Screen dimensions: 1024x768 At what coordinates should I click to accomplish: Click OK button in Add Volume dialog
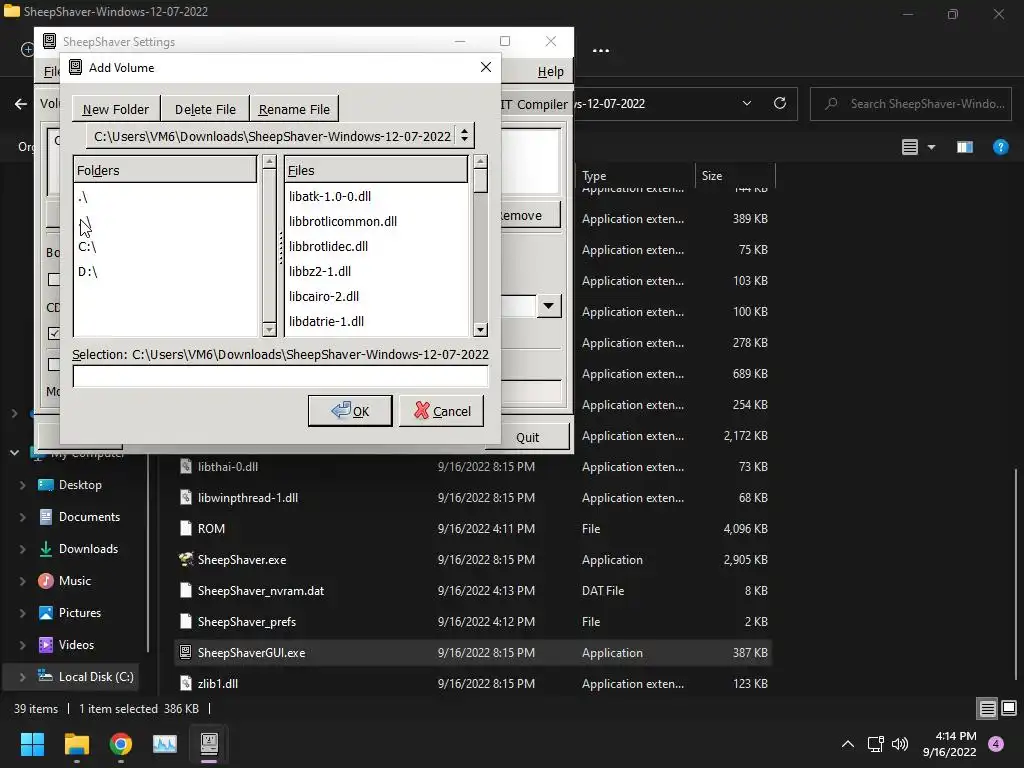click(x=350, y=411)
